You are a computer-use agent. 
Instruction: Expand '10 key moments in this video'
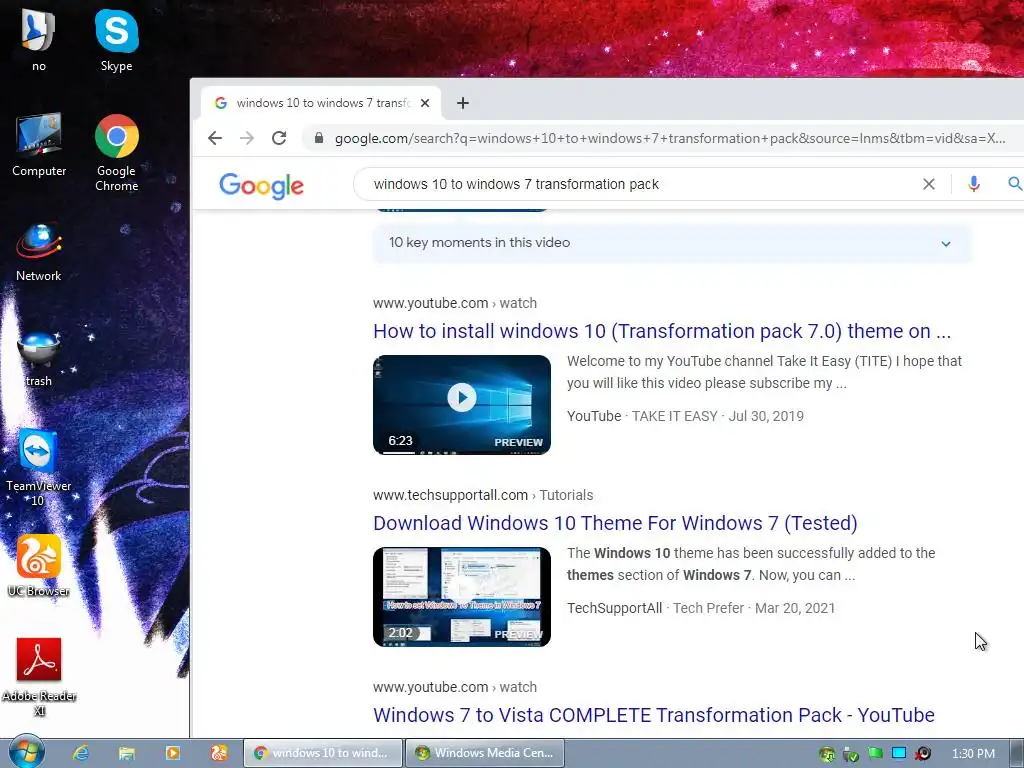pos(672,243)
